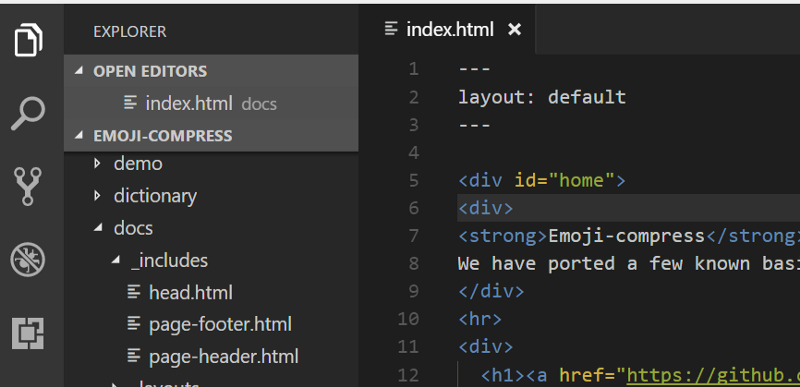
Task: Expand the demo folder
Action: (x=97, y=164)
